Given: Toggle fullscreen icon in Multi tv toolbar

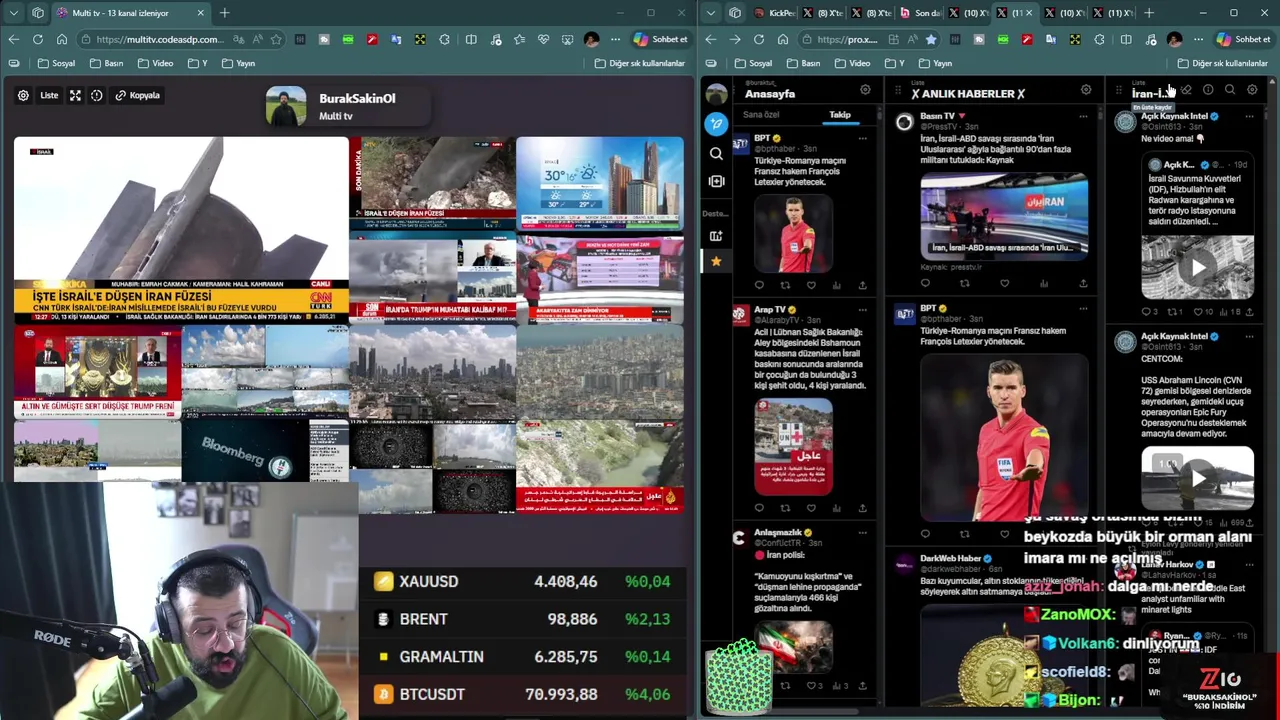Looking at the screenshot, I should (75, 95).
